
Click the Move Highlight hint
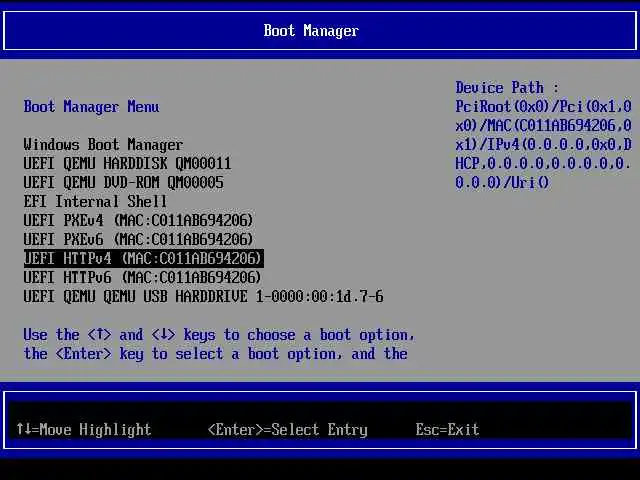(84, 429)
